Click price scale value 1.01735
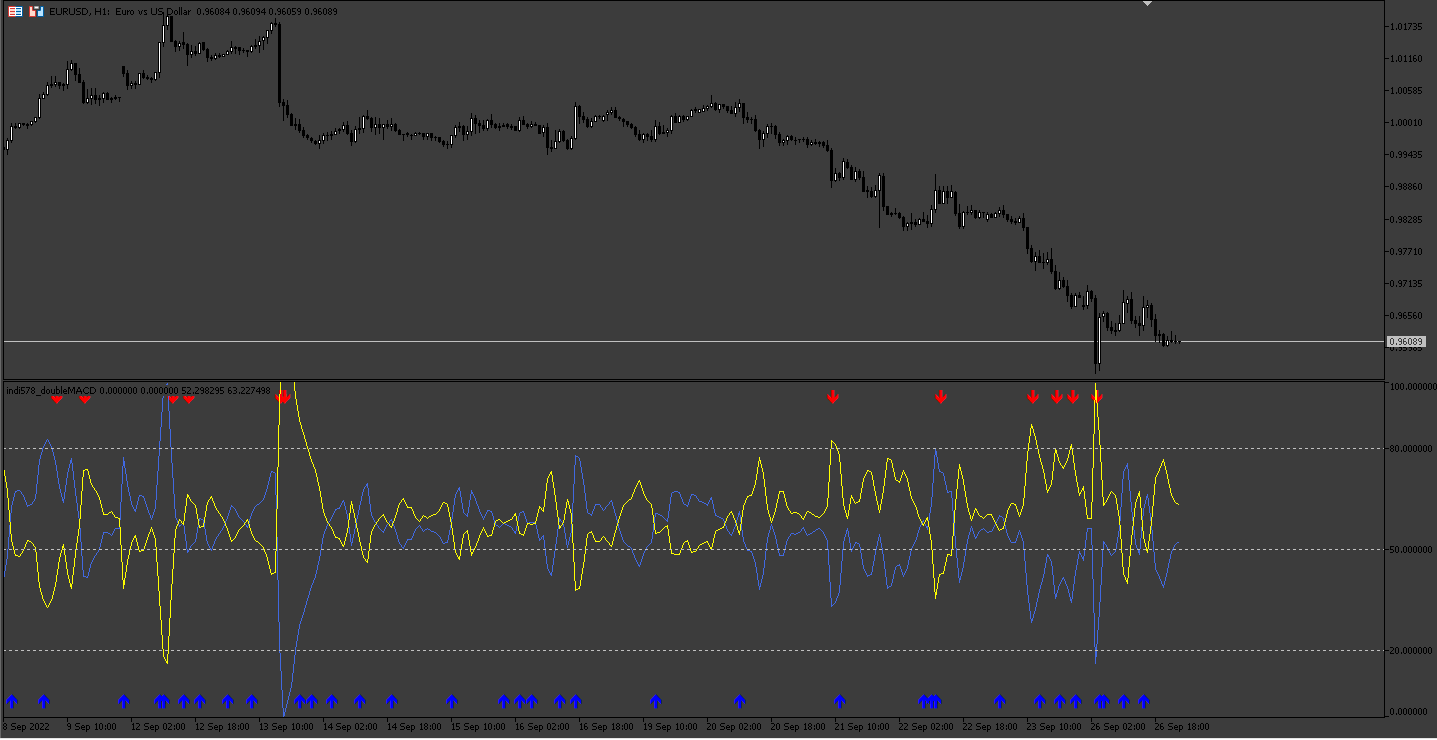This screenshot has width=1437, height=740. [x=1406, y=27]
